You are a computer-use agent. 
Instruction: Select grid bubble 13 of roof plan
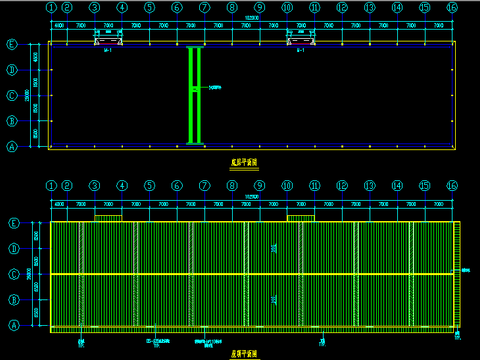click(370, 186)
